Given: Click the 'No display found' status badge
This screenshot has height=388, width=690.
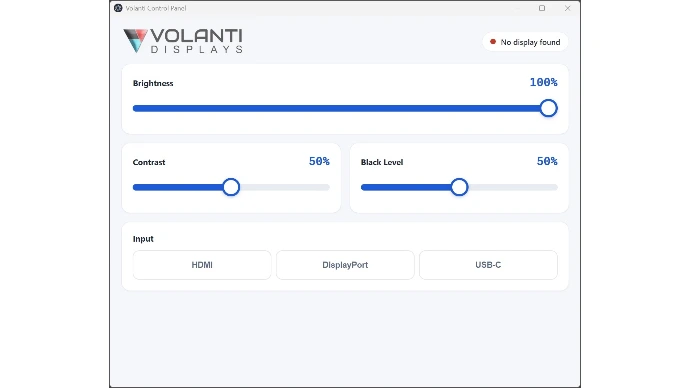Looking at the screenshot, I should point(525,42).
